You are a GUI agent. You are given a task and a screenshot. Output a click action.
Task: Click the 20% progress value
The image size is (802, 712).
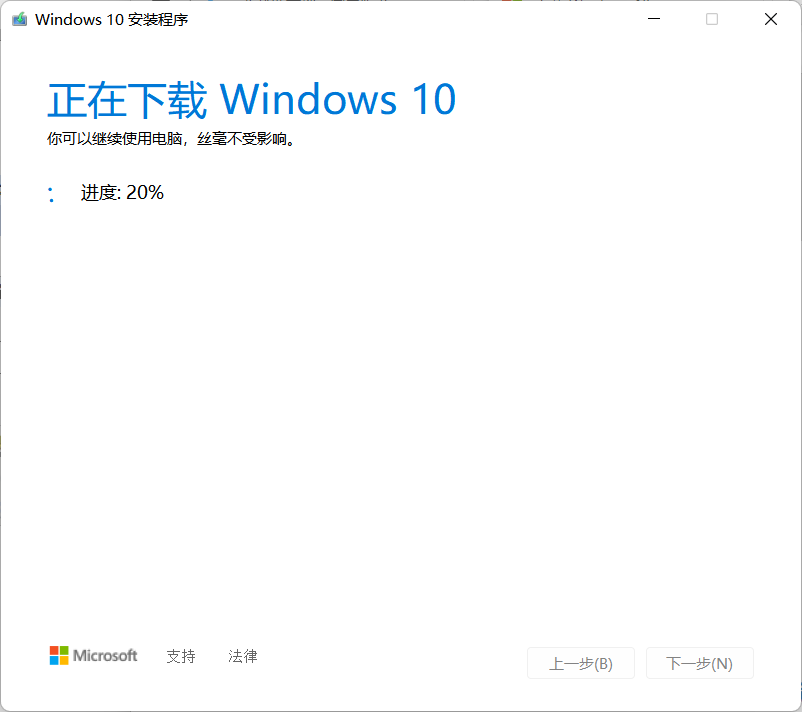[145, 192]
